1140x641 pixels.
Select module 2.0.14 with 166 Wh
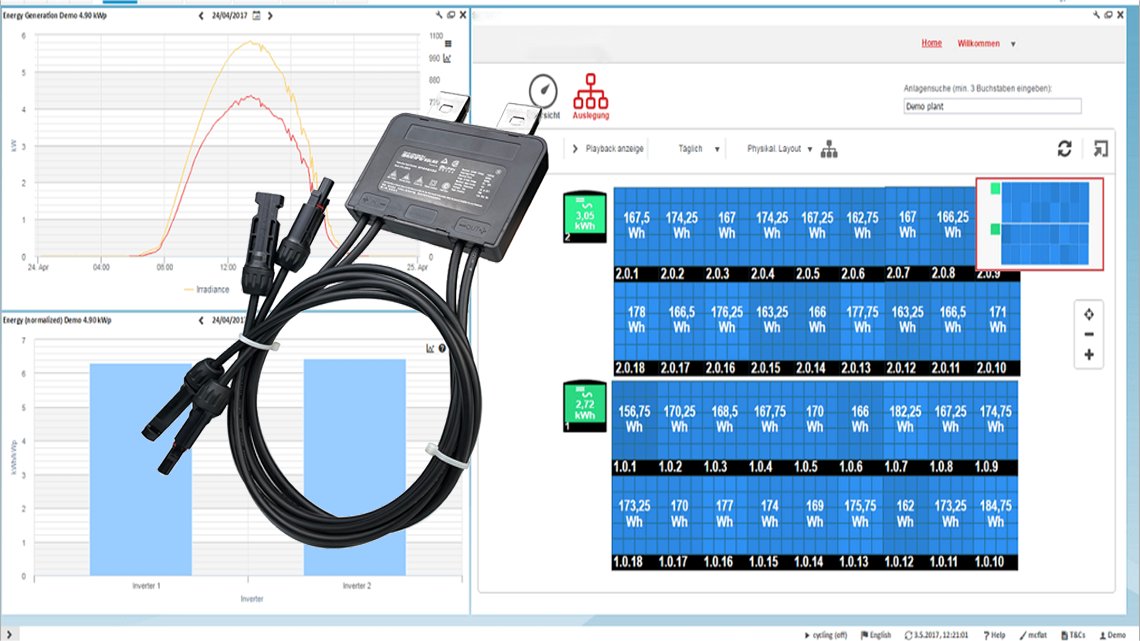click(x=817, y=328)
